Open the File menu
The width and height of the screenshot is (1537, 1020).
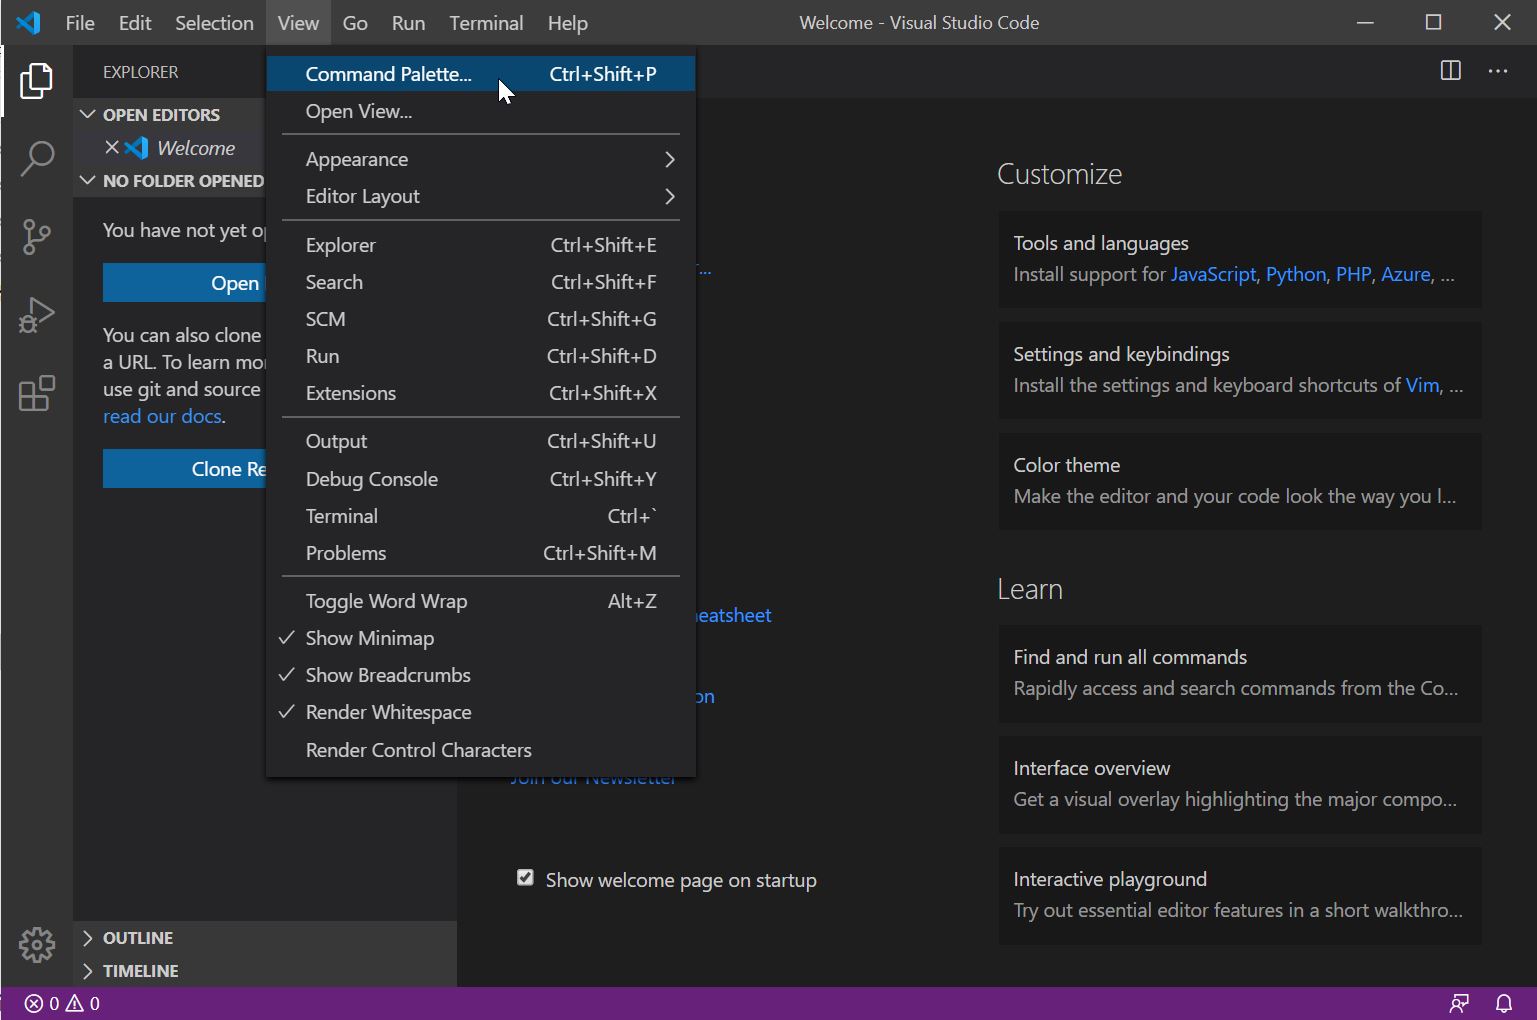pos(80,23)
